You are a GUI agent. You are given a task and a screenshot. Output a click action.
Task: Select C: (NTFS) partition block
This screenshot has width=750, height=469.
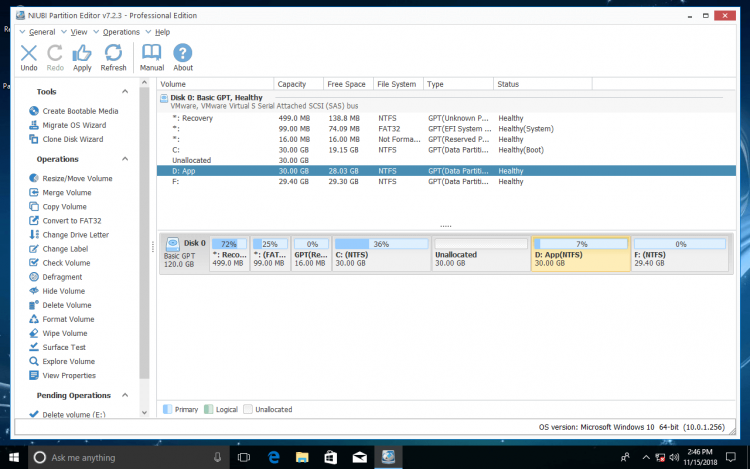(381, 254)
